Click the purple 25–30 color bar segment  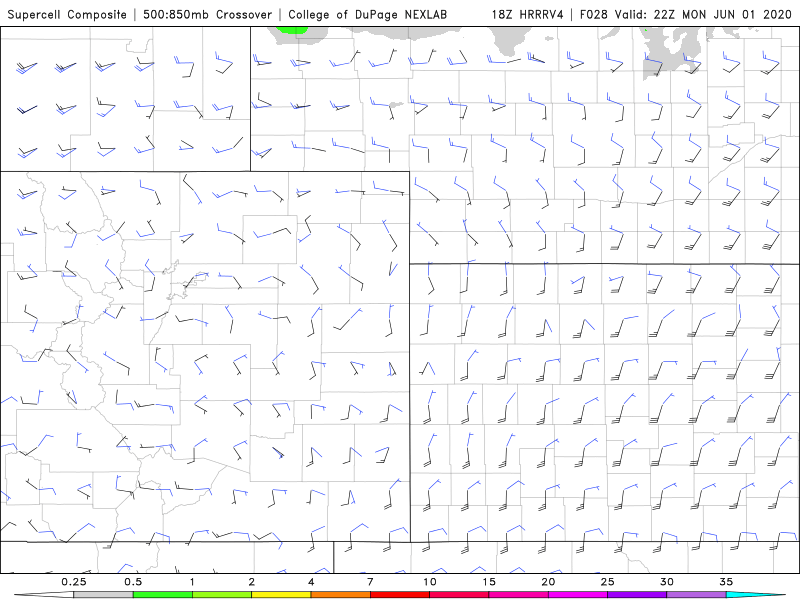(x=637, y=595)
